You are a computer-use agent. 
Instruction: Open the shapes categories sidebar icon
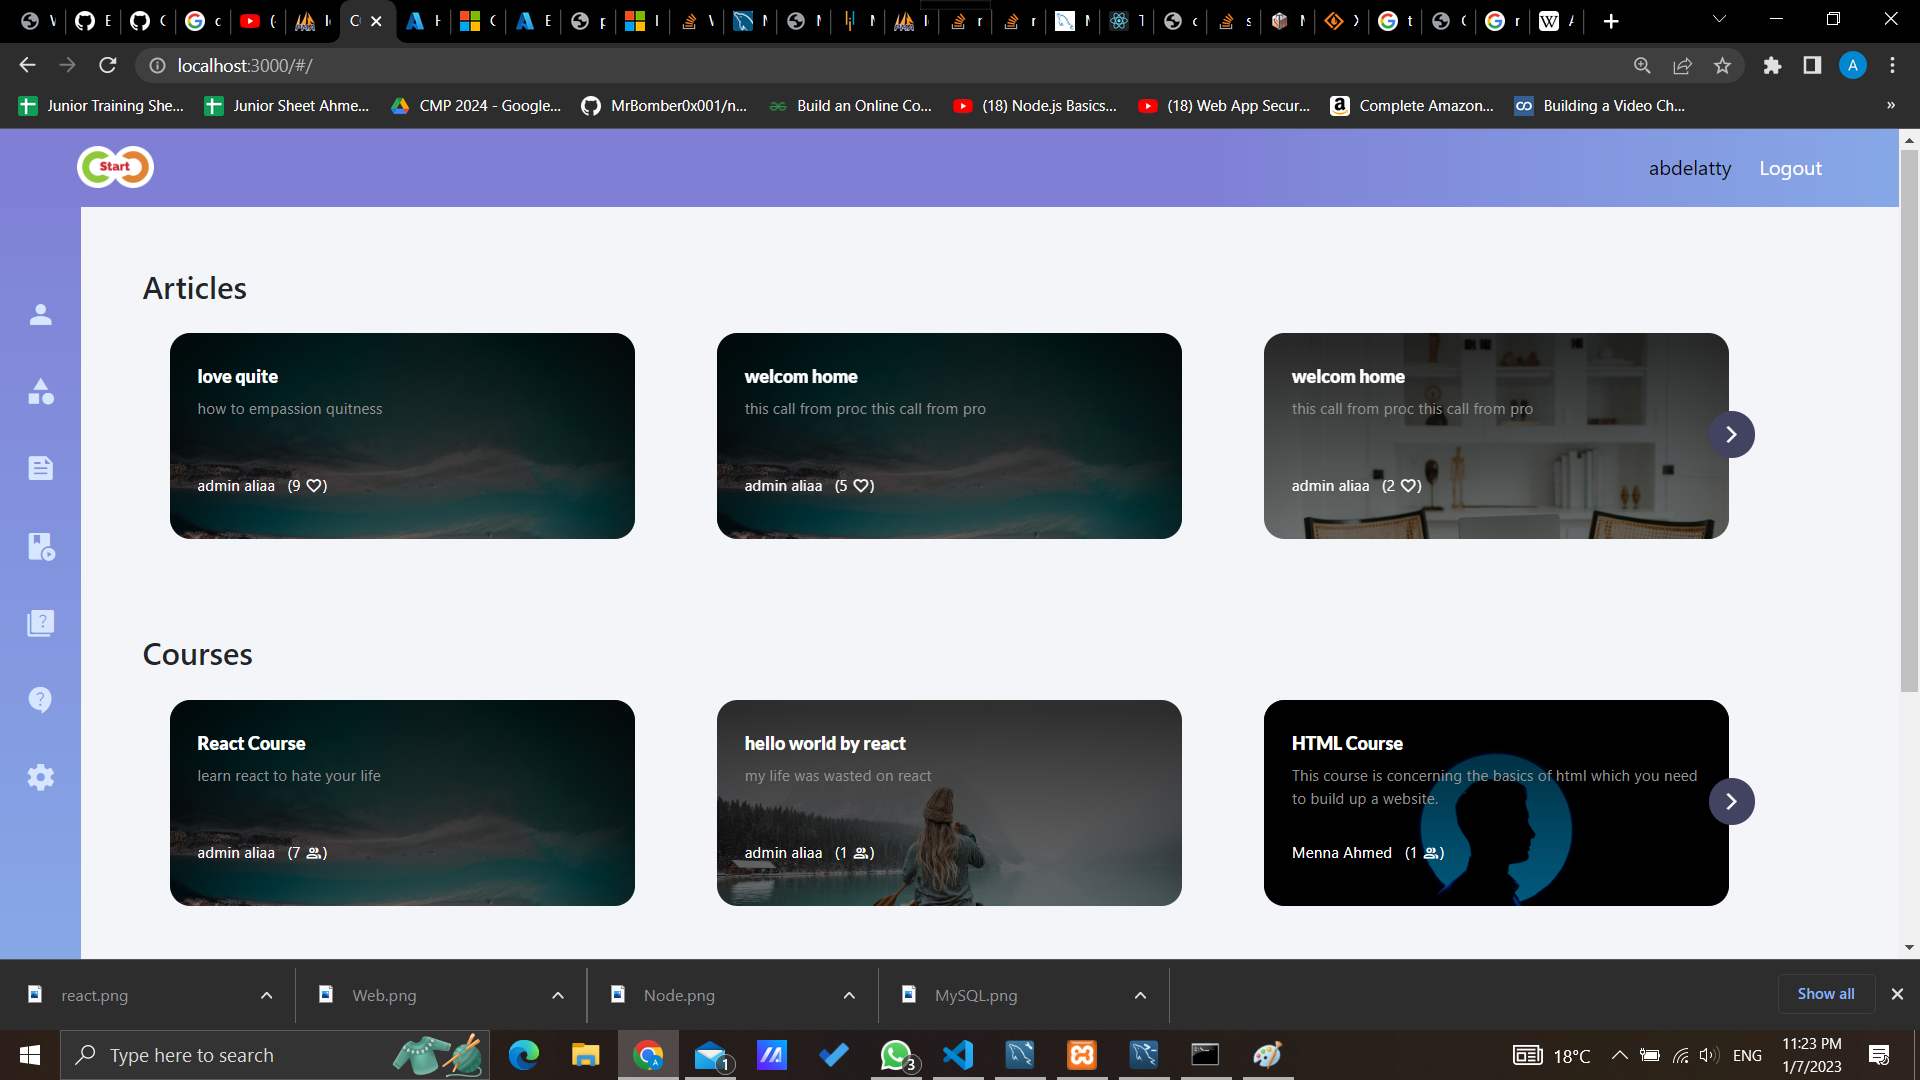[40, 392]
